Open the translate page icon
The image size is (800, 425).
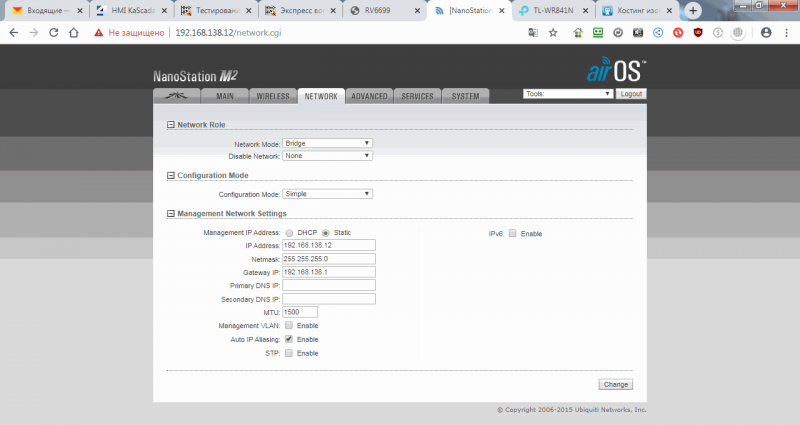pos(533,33)
